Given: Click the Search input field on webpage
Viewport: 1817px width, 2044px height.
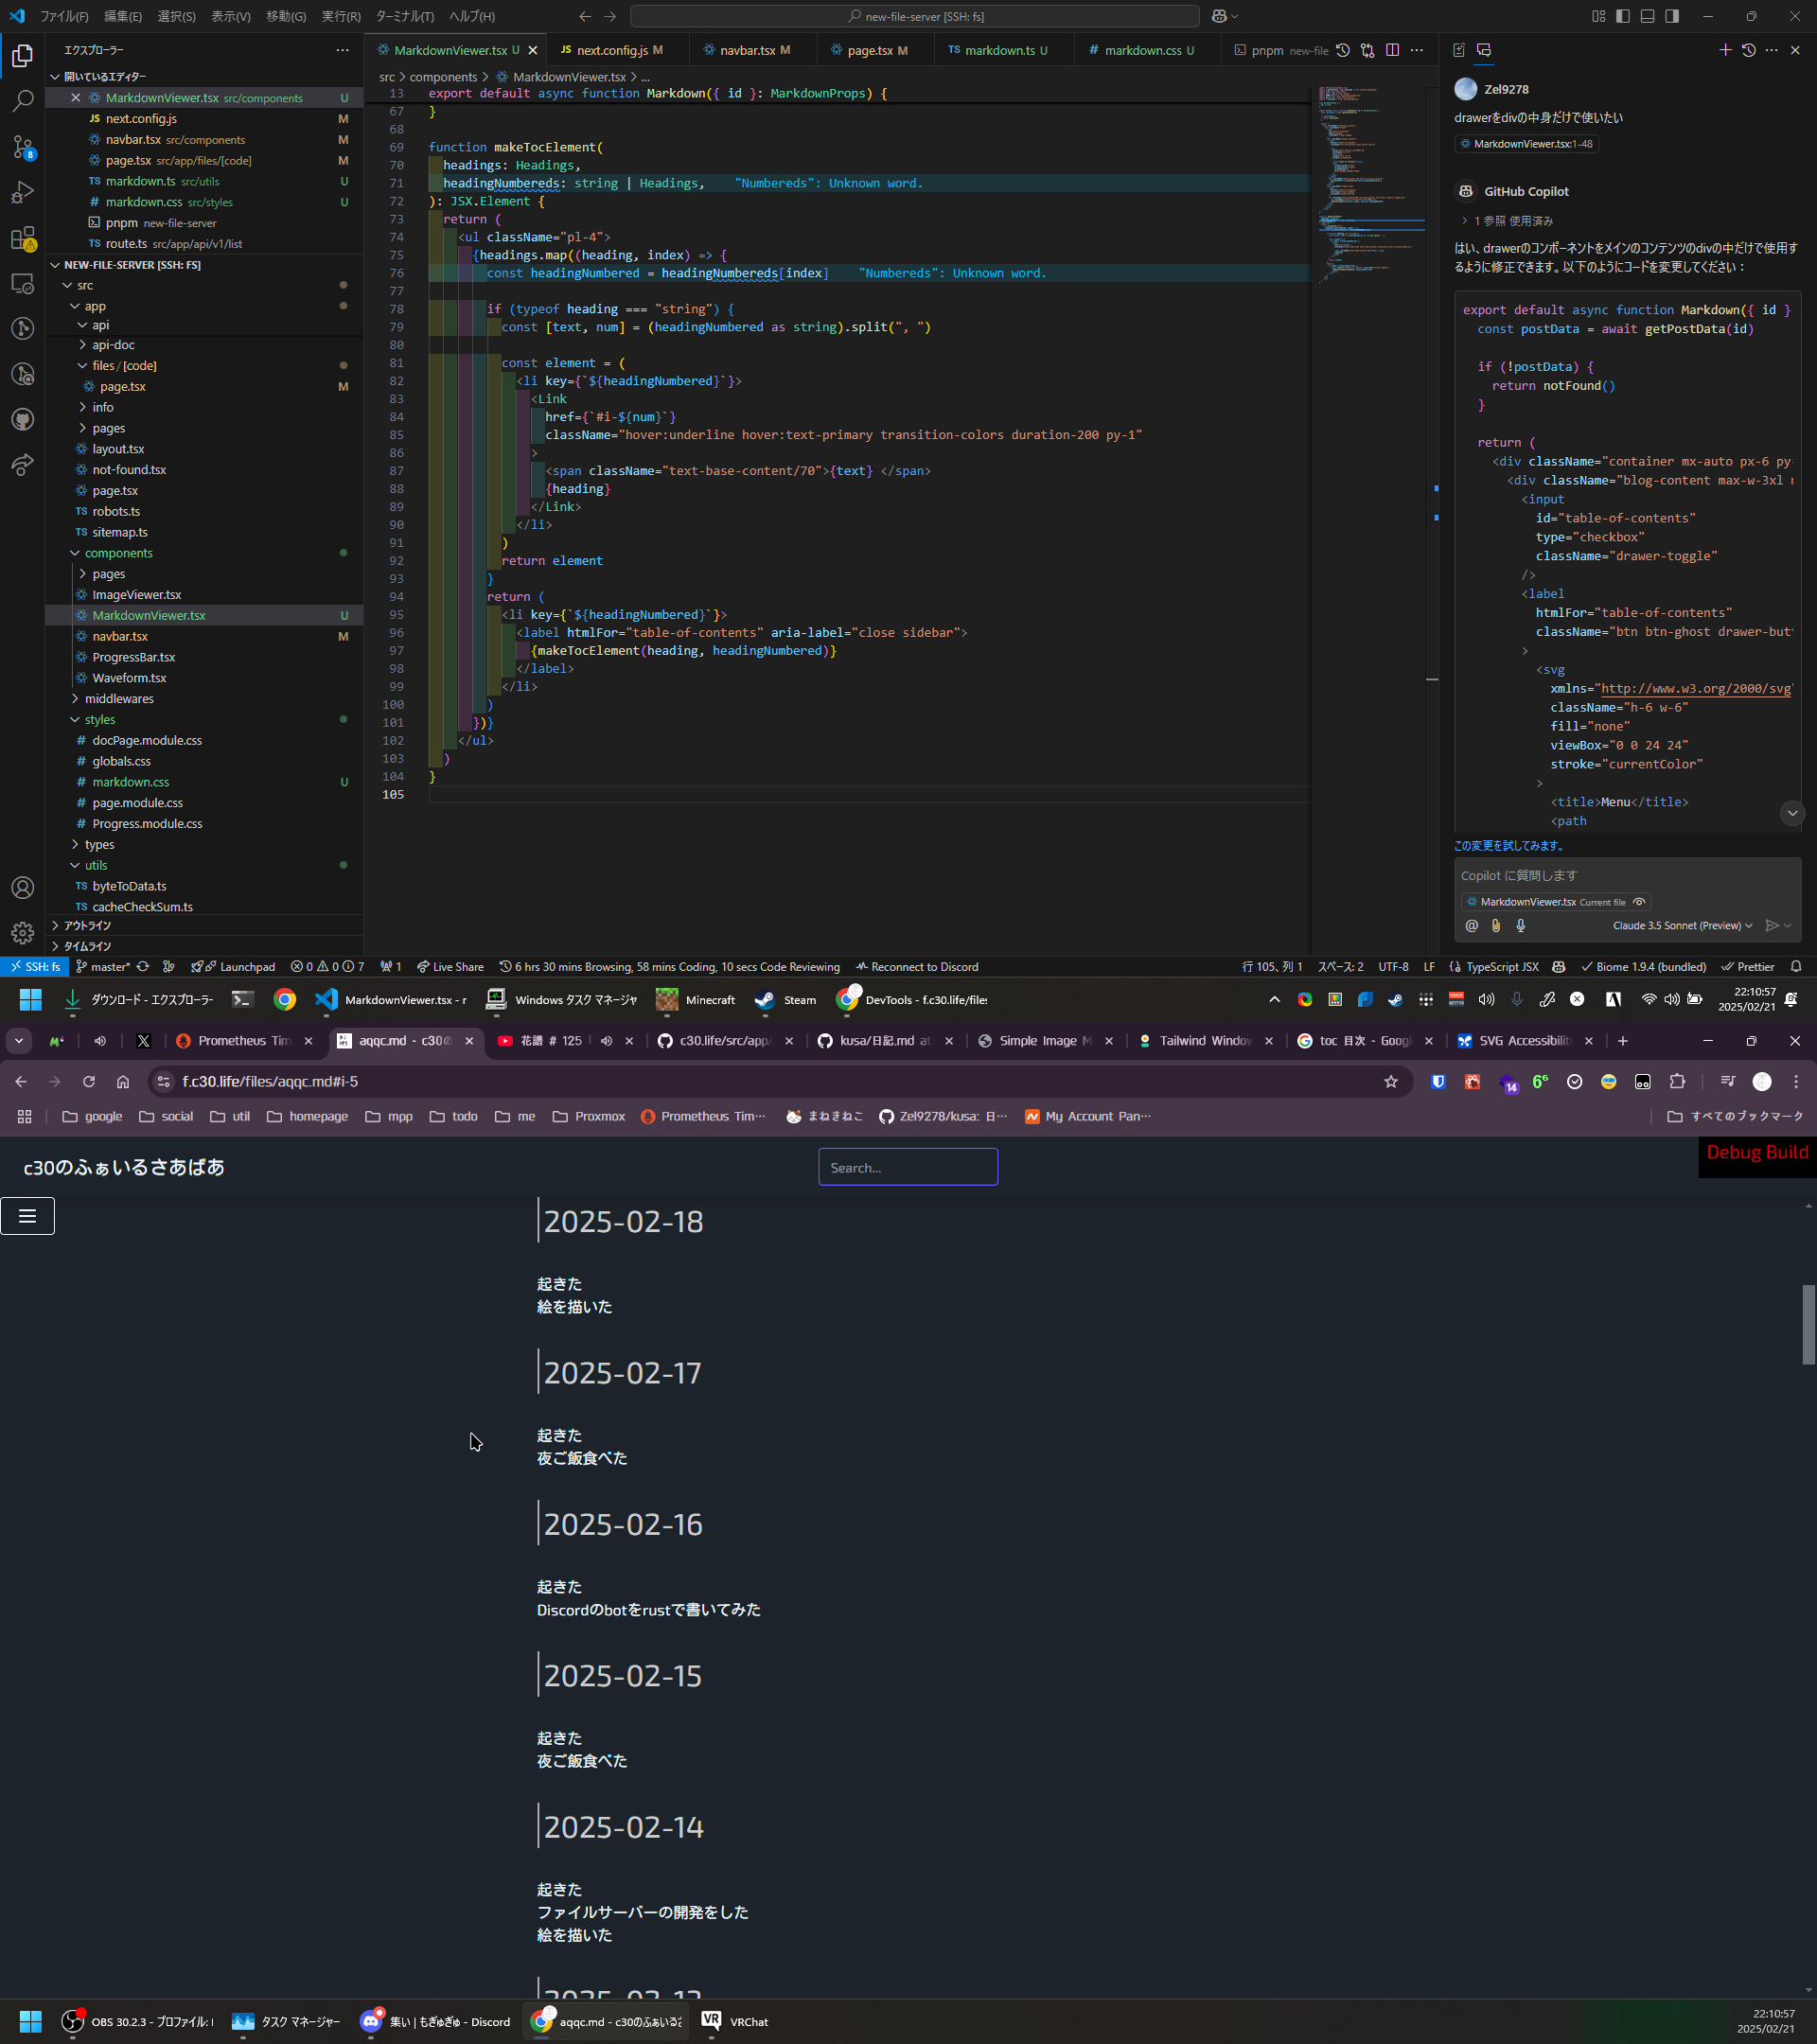Looking at the screenshot, I should coord(907,1167).
